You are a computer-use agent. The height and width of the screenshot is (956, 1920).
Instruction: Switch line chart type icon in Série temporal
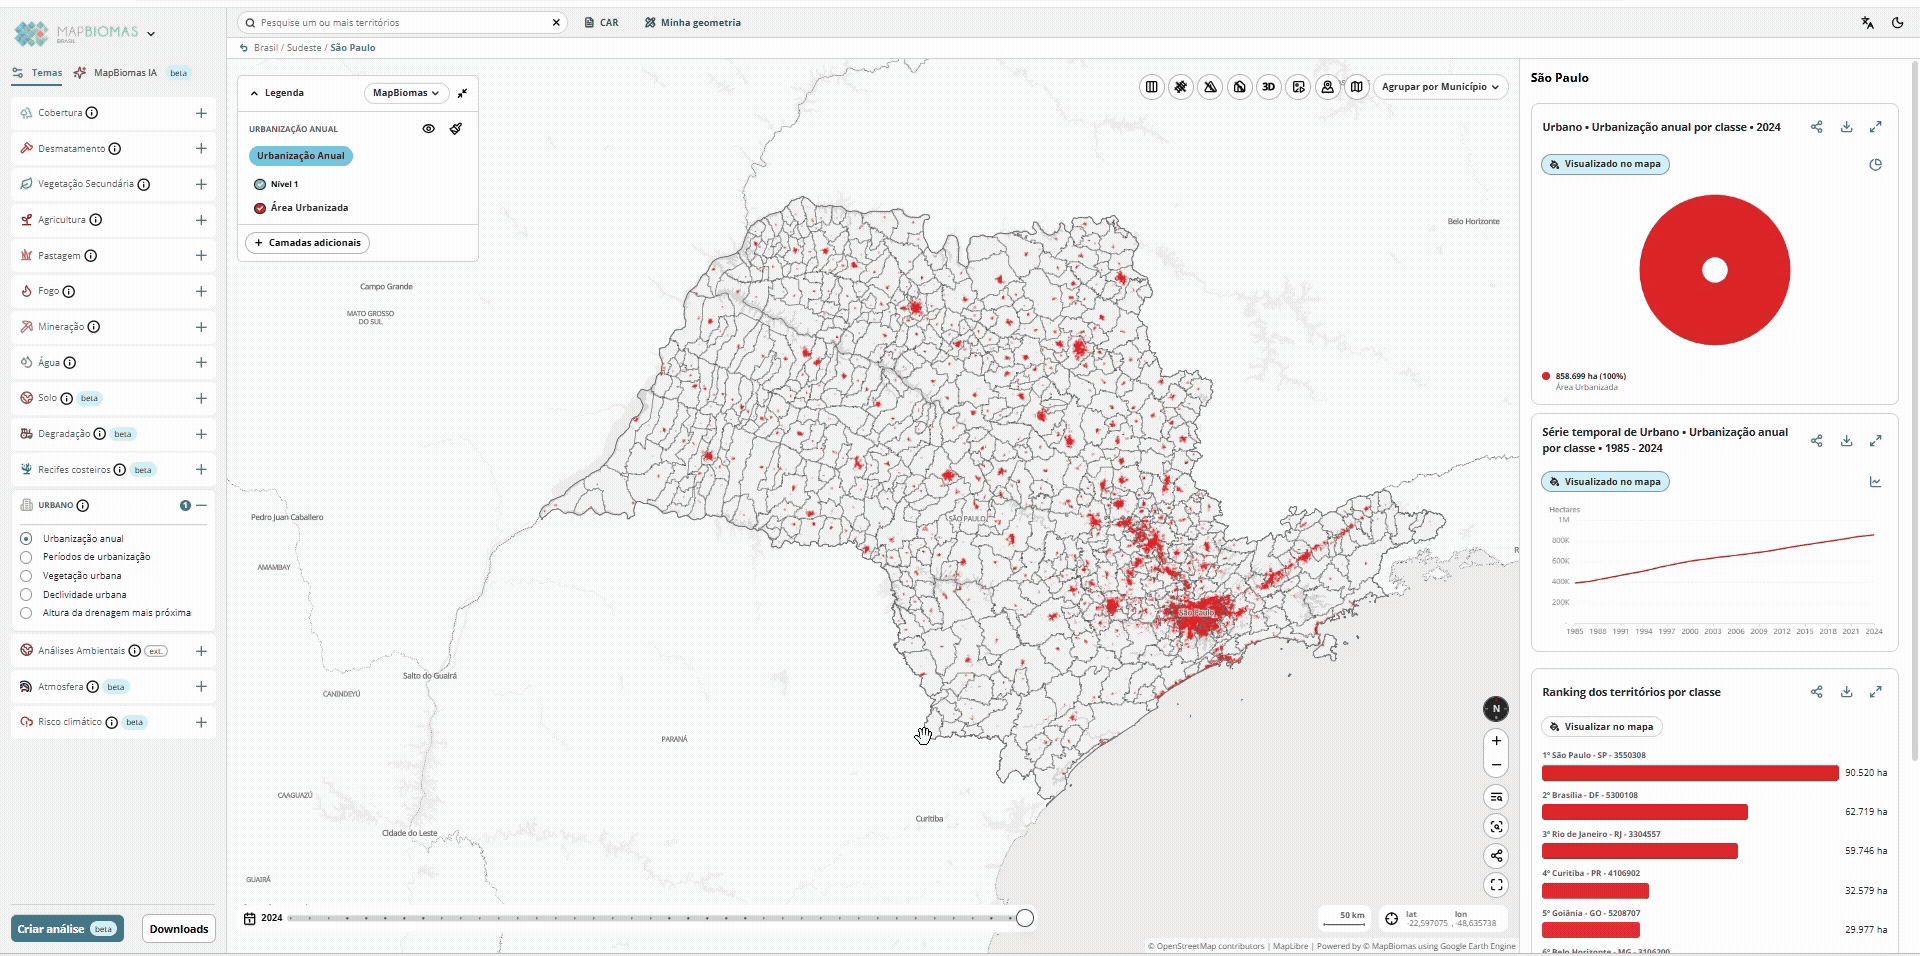[1876, 482]
